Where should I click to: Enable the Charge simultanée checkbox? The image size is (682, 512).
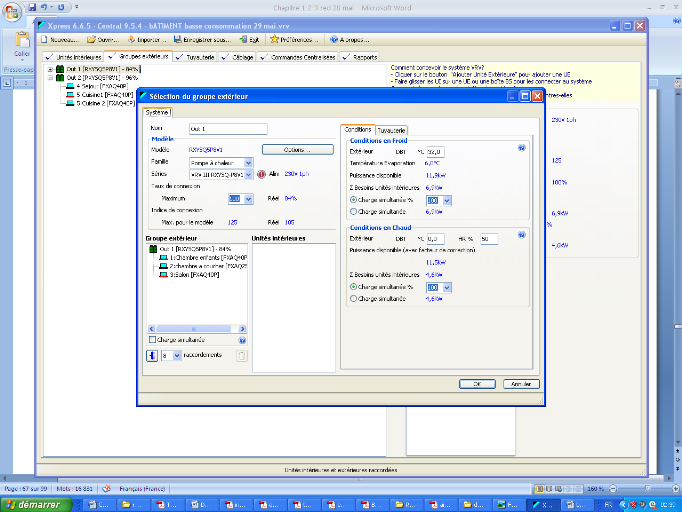click(151, 341)
